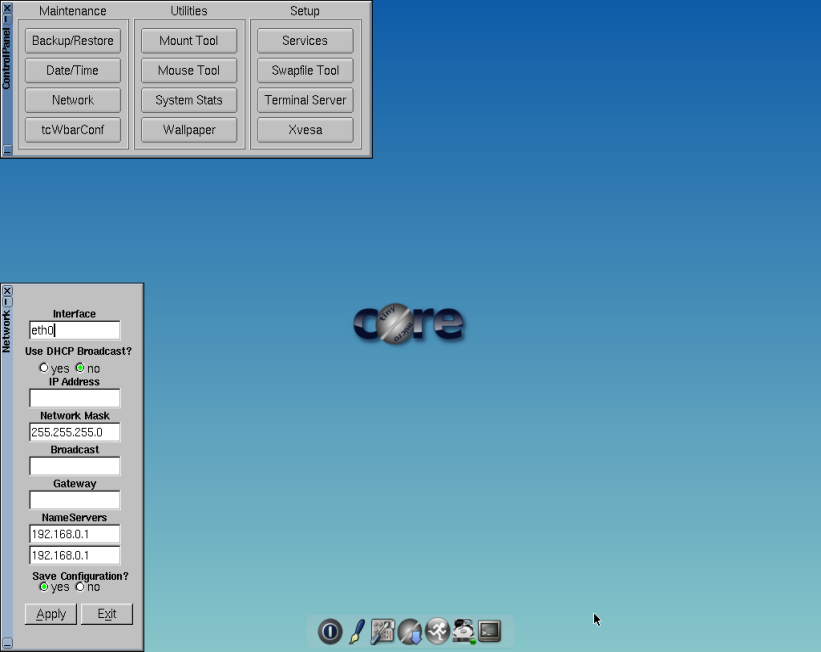Viewport: 821px width, 652px height.
Task: Exit the Network dialog
Action: click(x=107, y=614)
